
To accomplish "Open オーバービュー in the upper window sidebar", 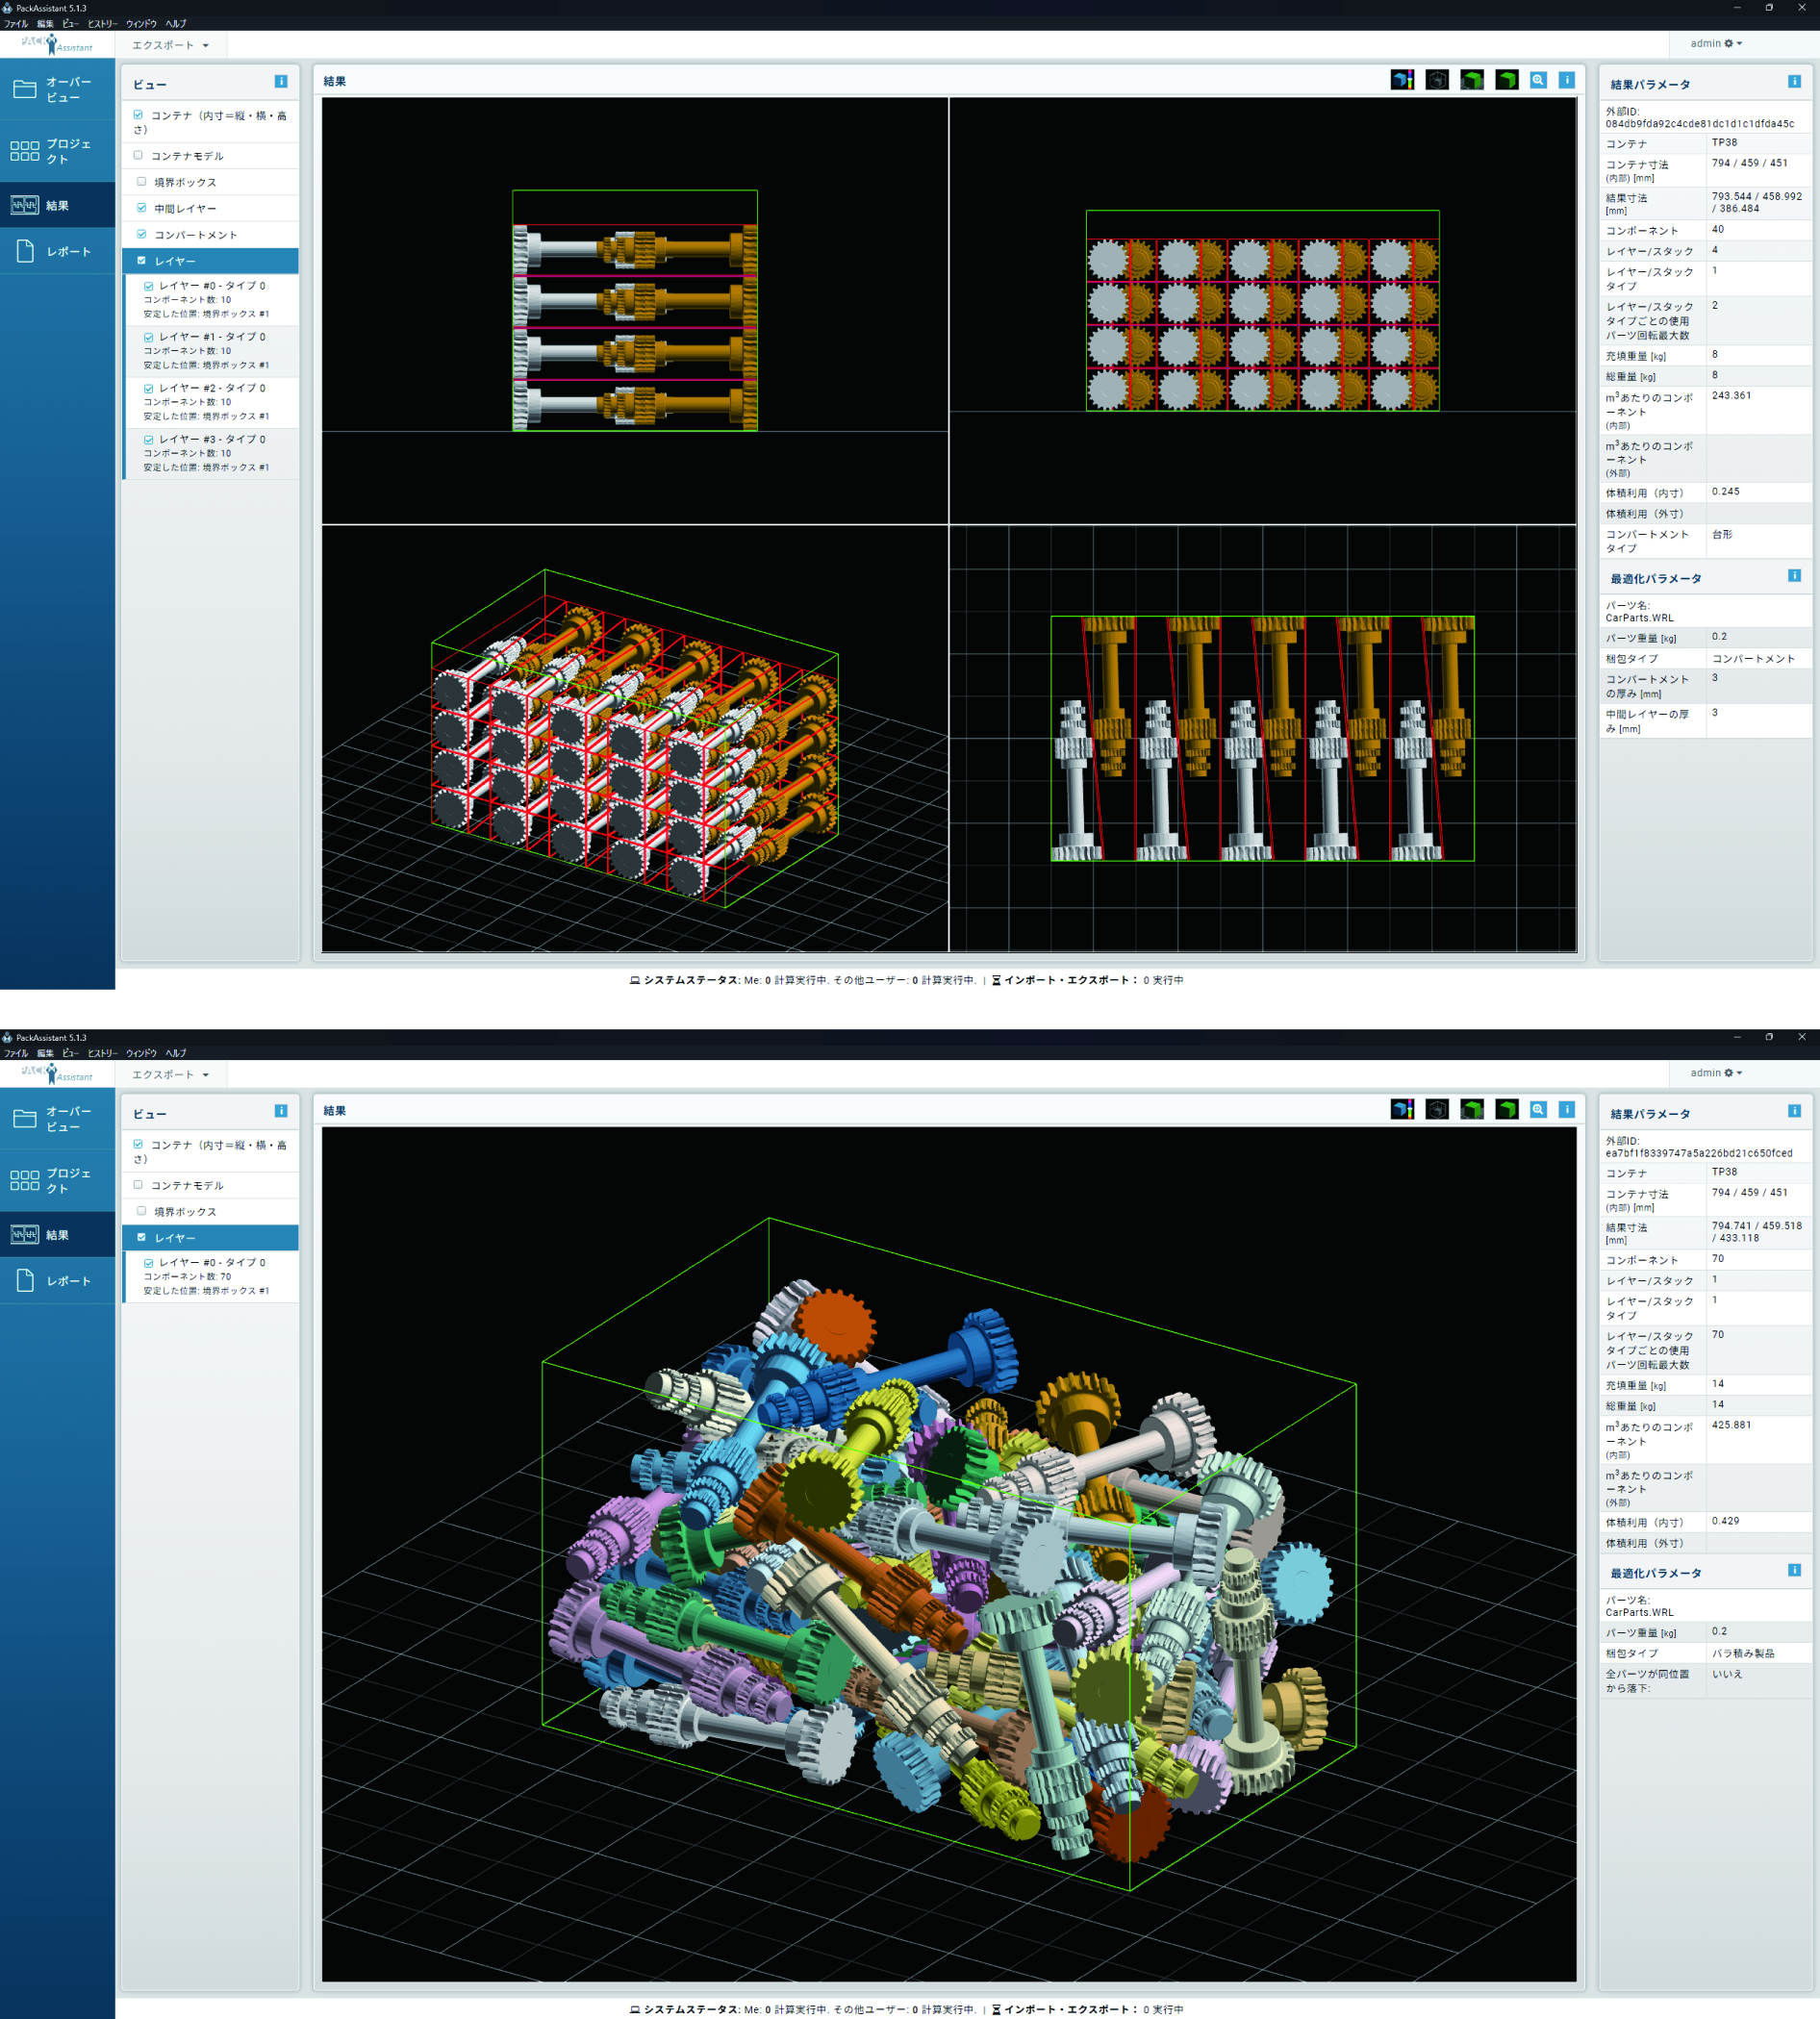I will pyautogui.click(x=57, y=90).
